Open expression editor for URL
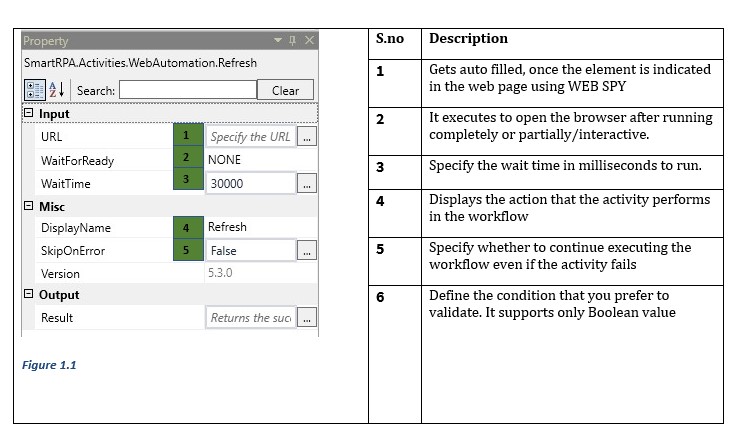 click(x=307, y=137)
